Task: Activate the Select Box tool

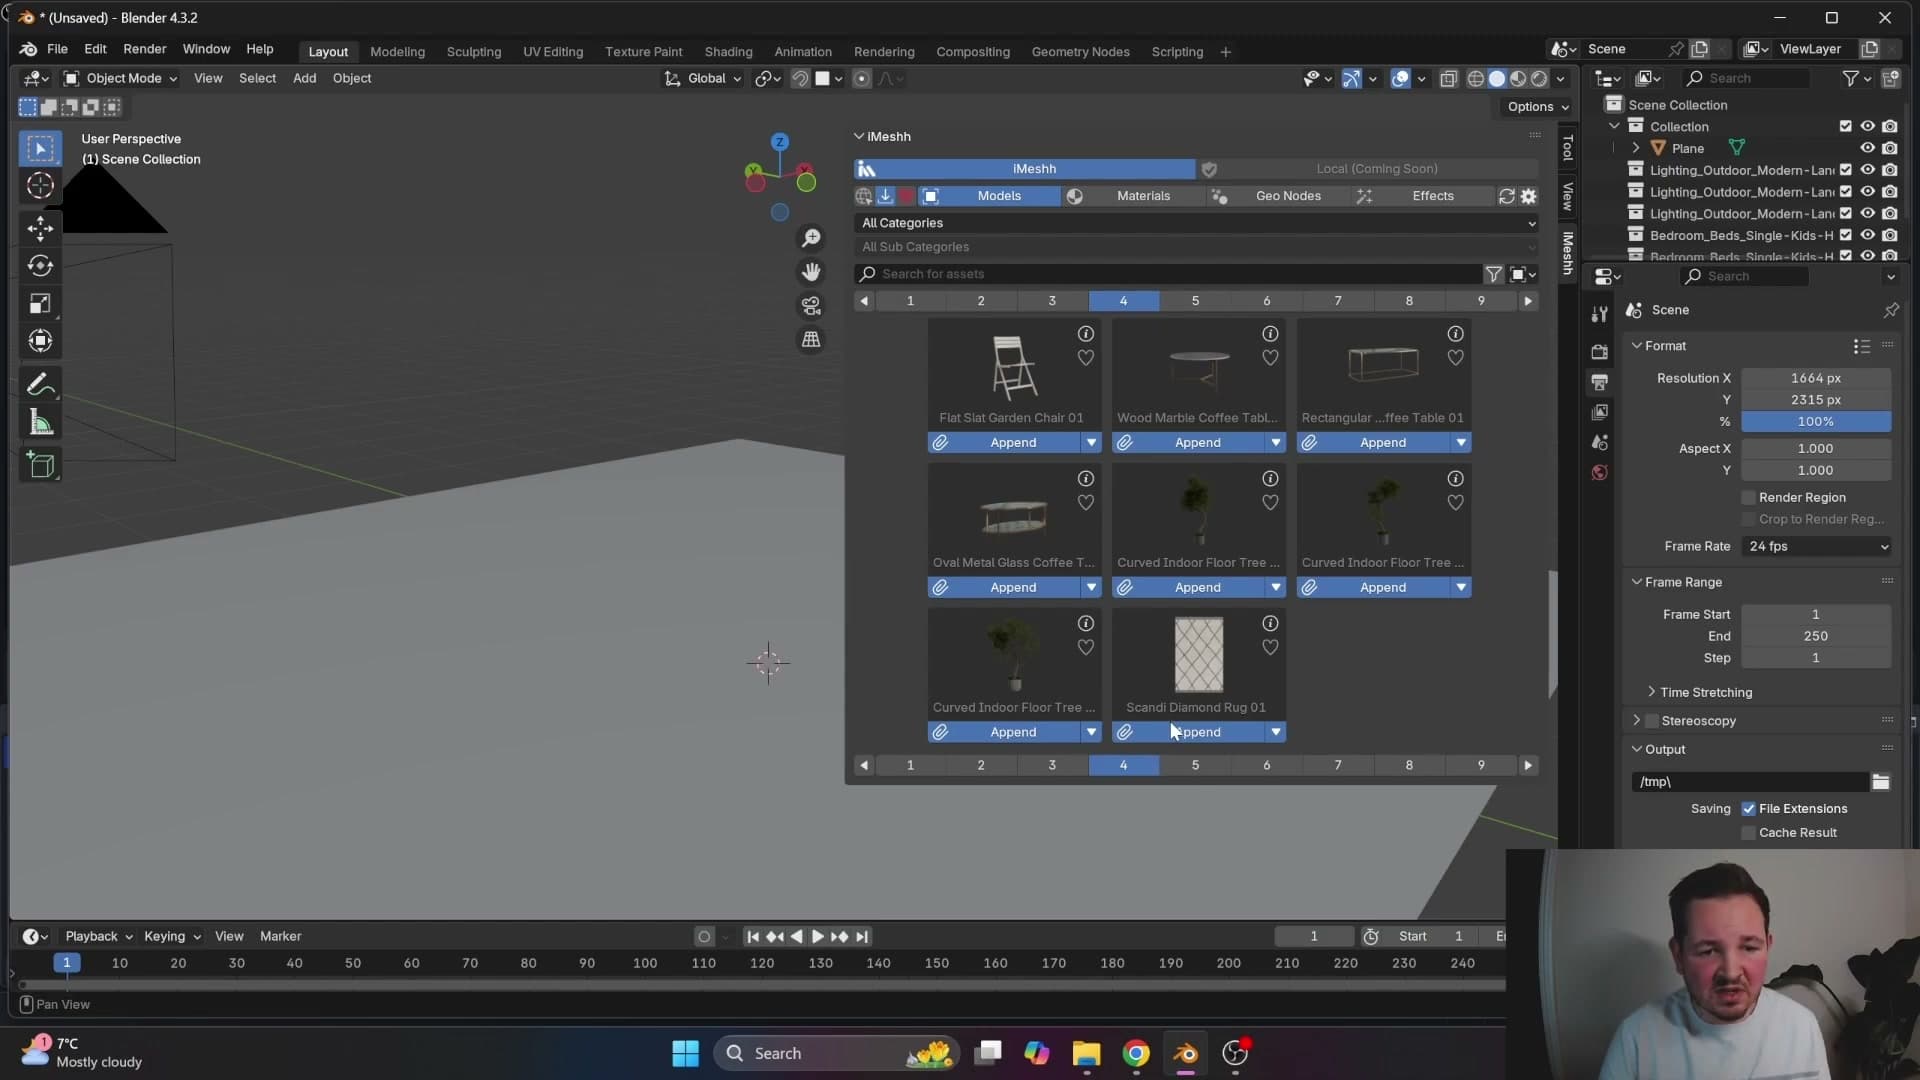Action: click(40, 149)
